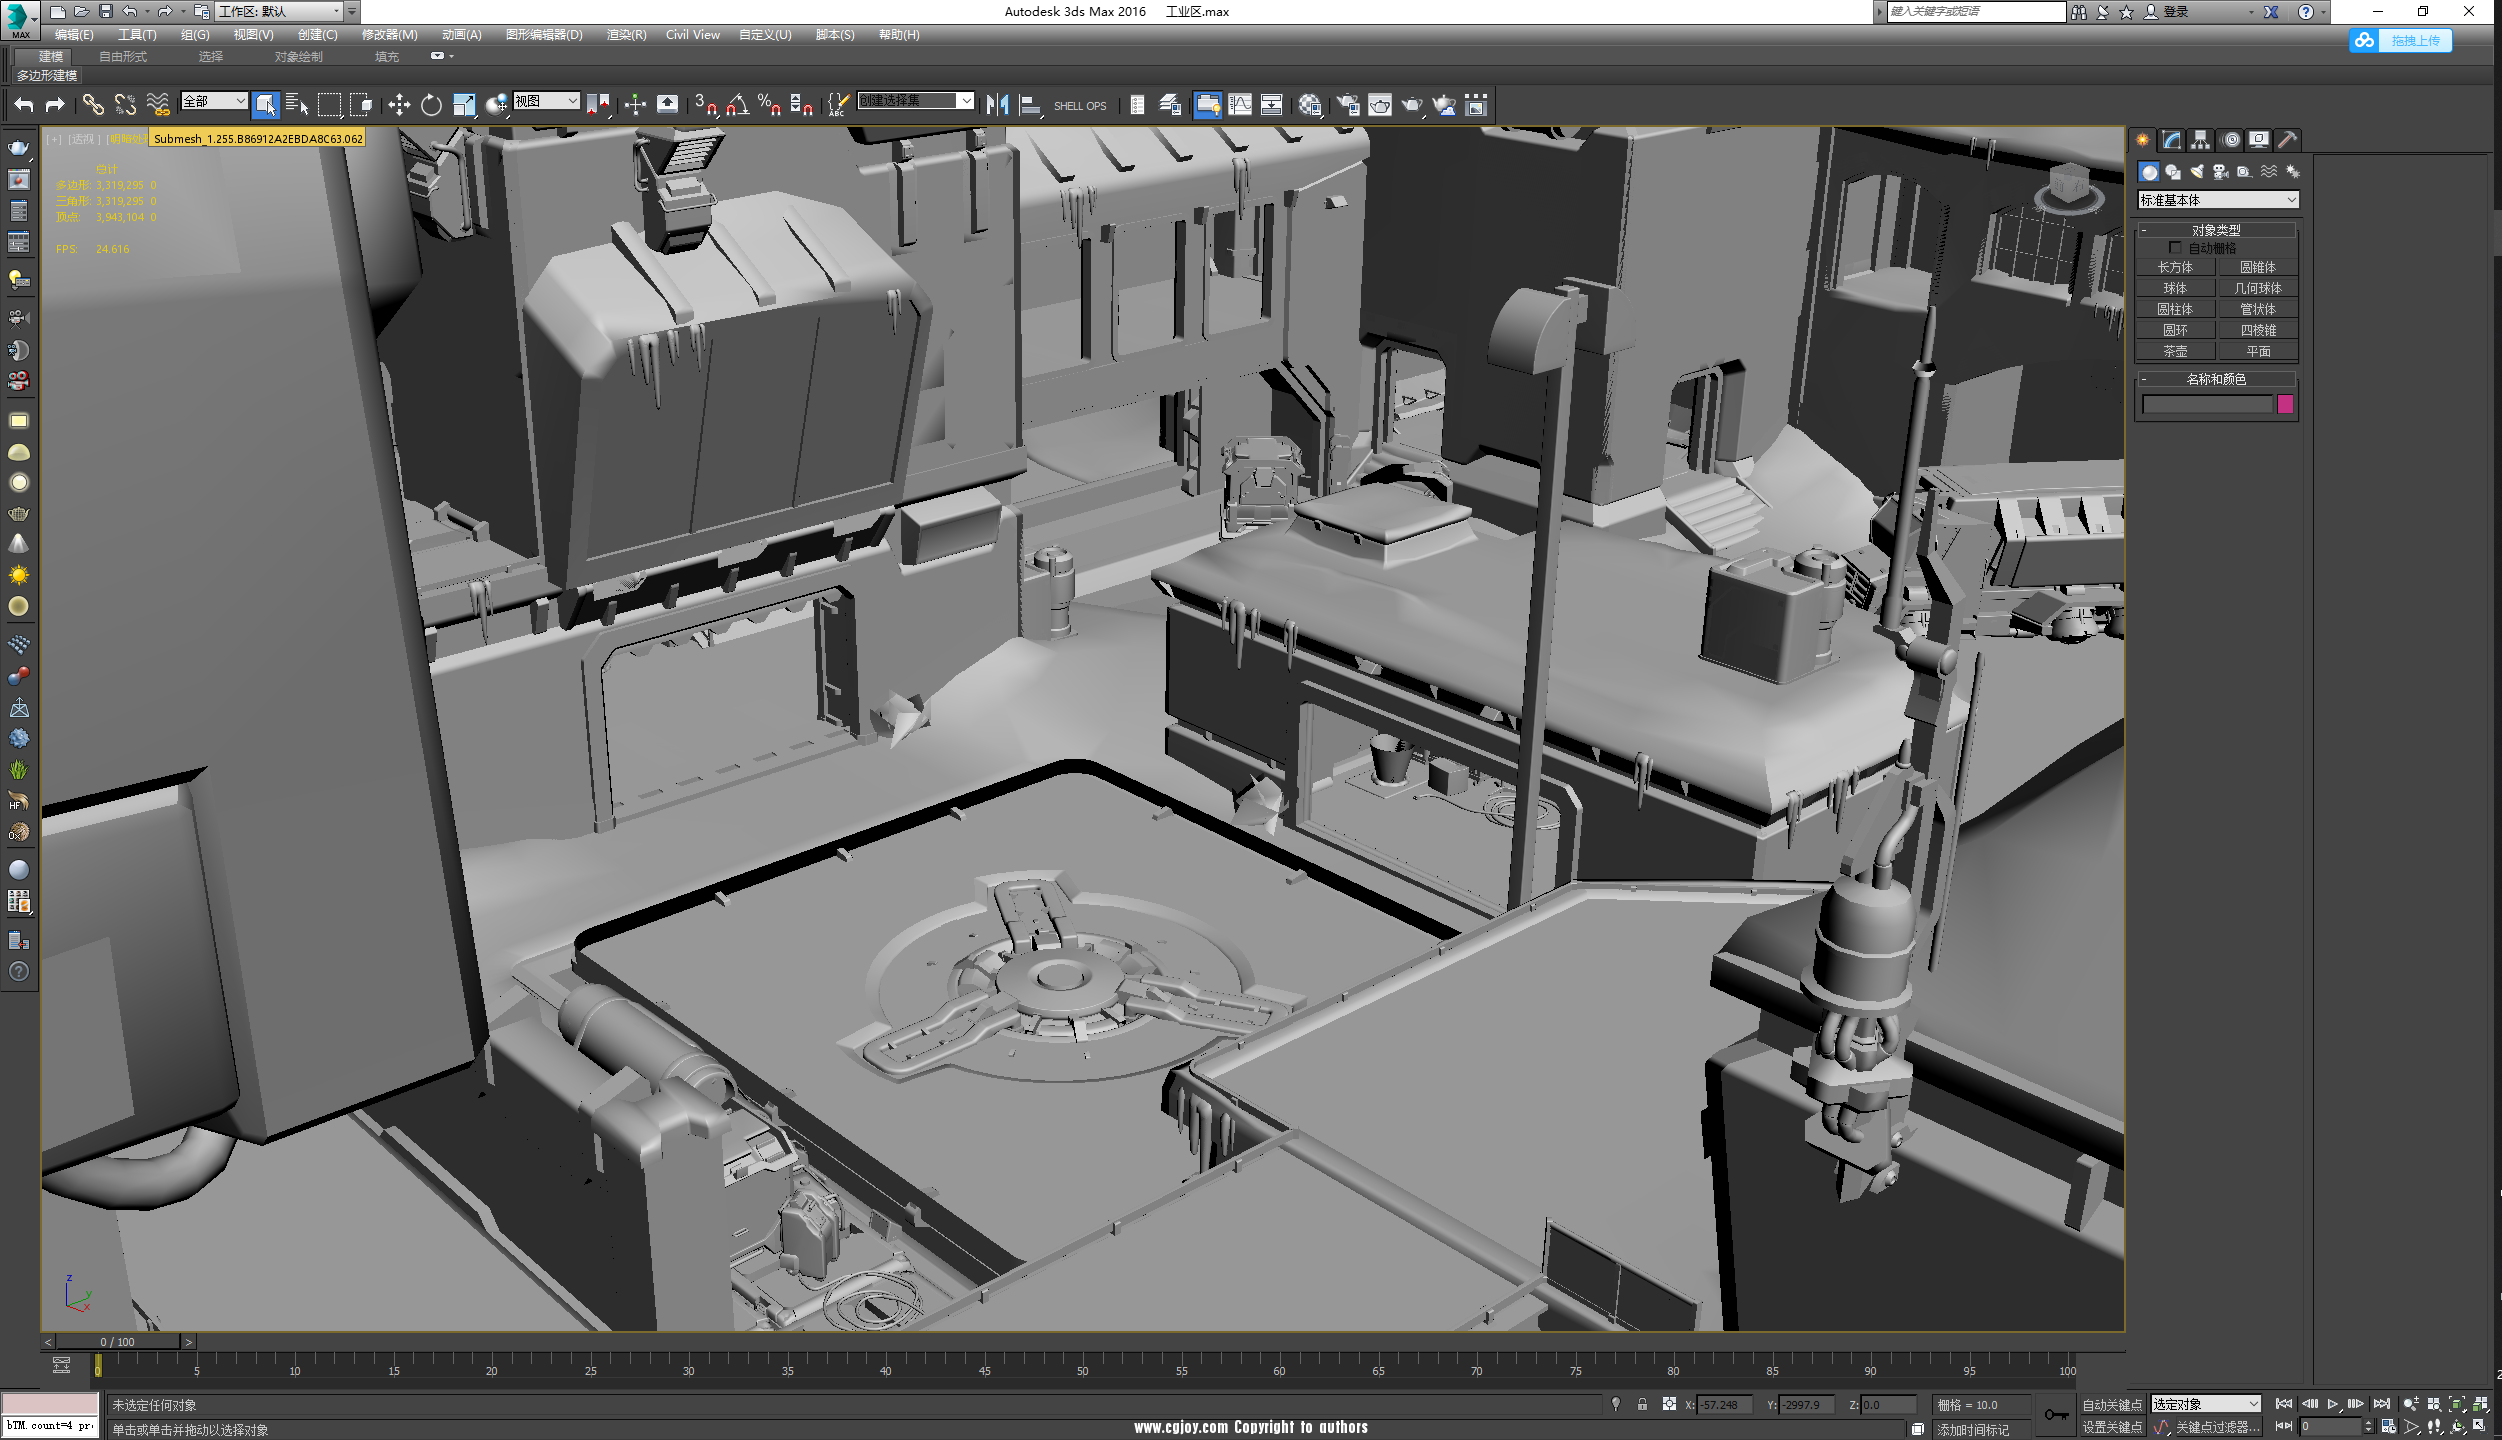Viewport: 2502px width, 1440px height.
Task: Click the Mirror tool icon
Action: [997, 105]
